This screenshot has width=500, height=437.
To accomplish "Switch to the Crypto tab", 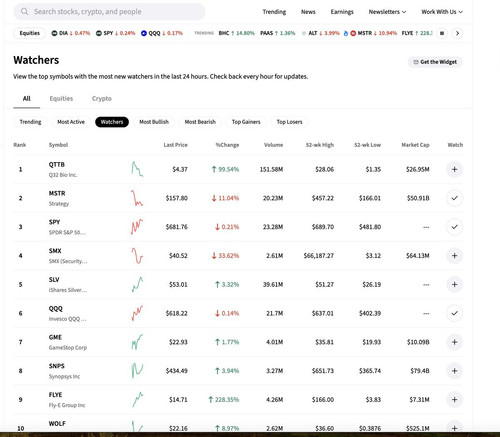I will point(102,99).
